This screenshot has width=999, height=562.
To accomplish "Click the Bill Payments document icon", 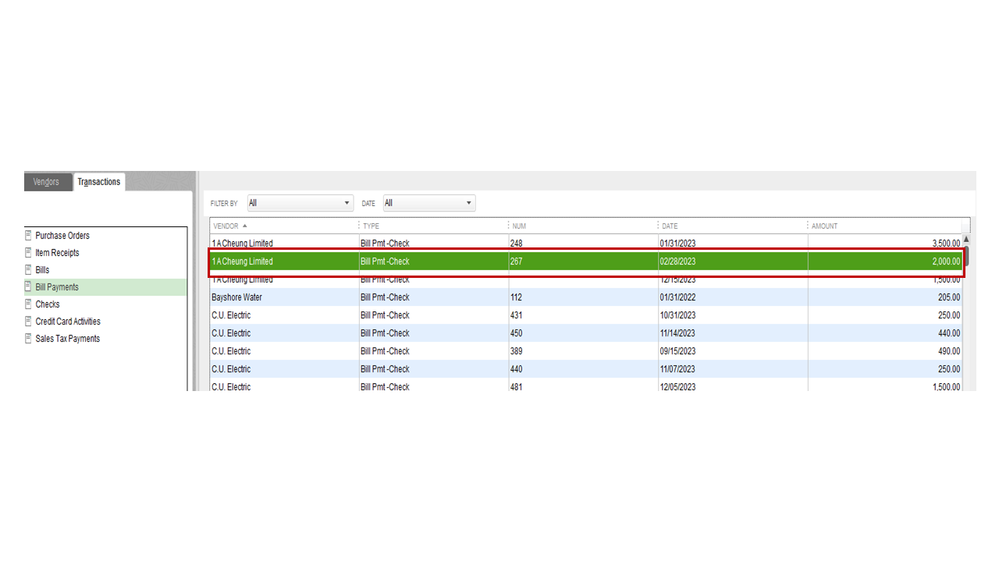I will click(28, 287).
